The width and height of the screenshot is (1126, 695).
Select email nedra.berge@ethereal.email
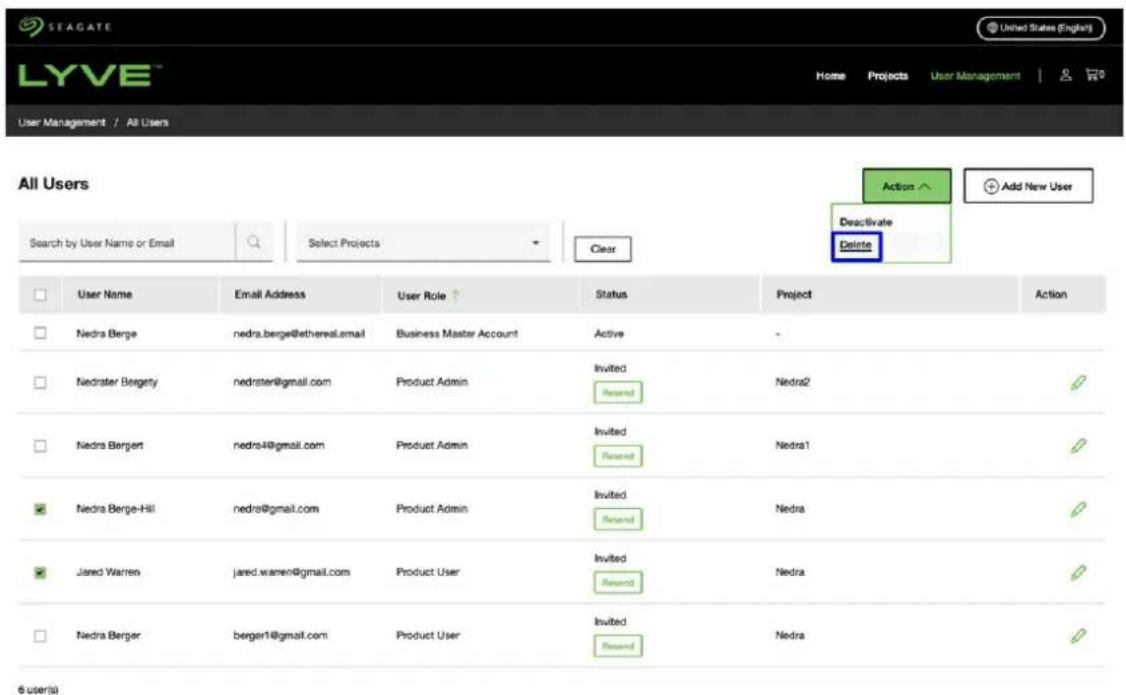click(299, 333)
